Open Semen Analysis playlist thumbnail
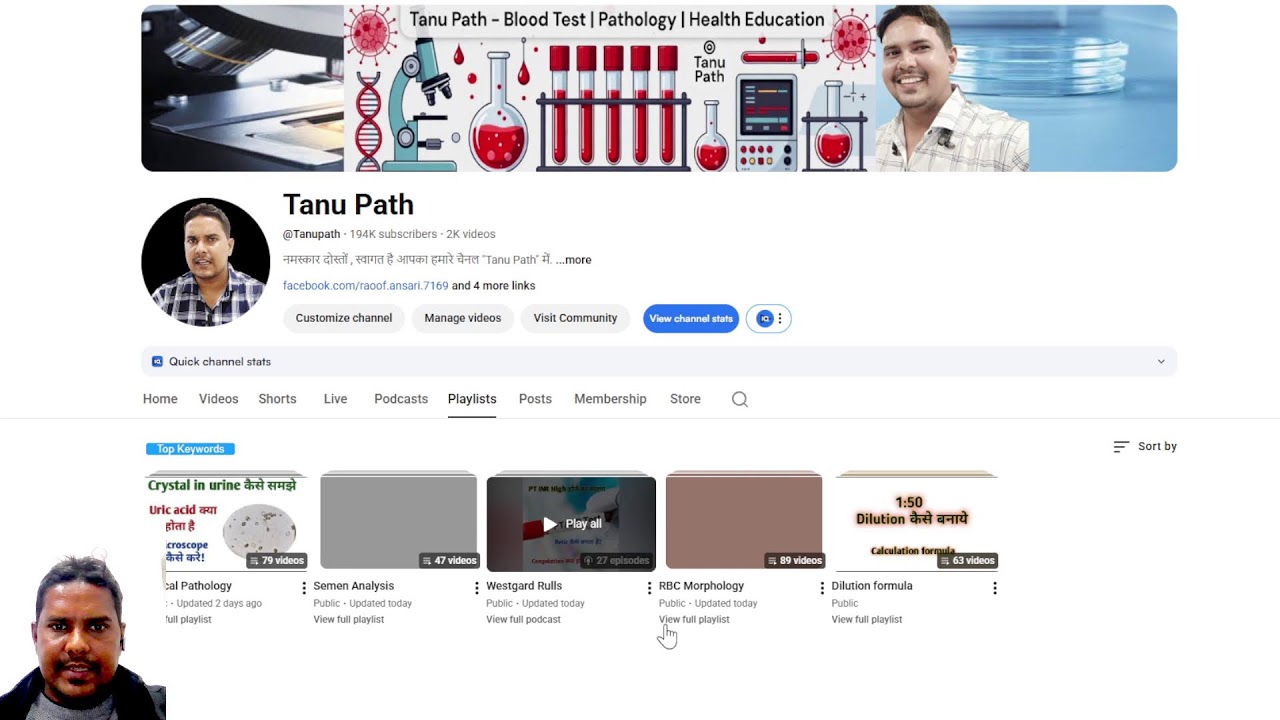1280x720 pixels. [x=398, y=522]
